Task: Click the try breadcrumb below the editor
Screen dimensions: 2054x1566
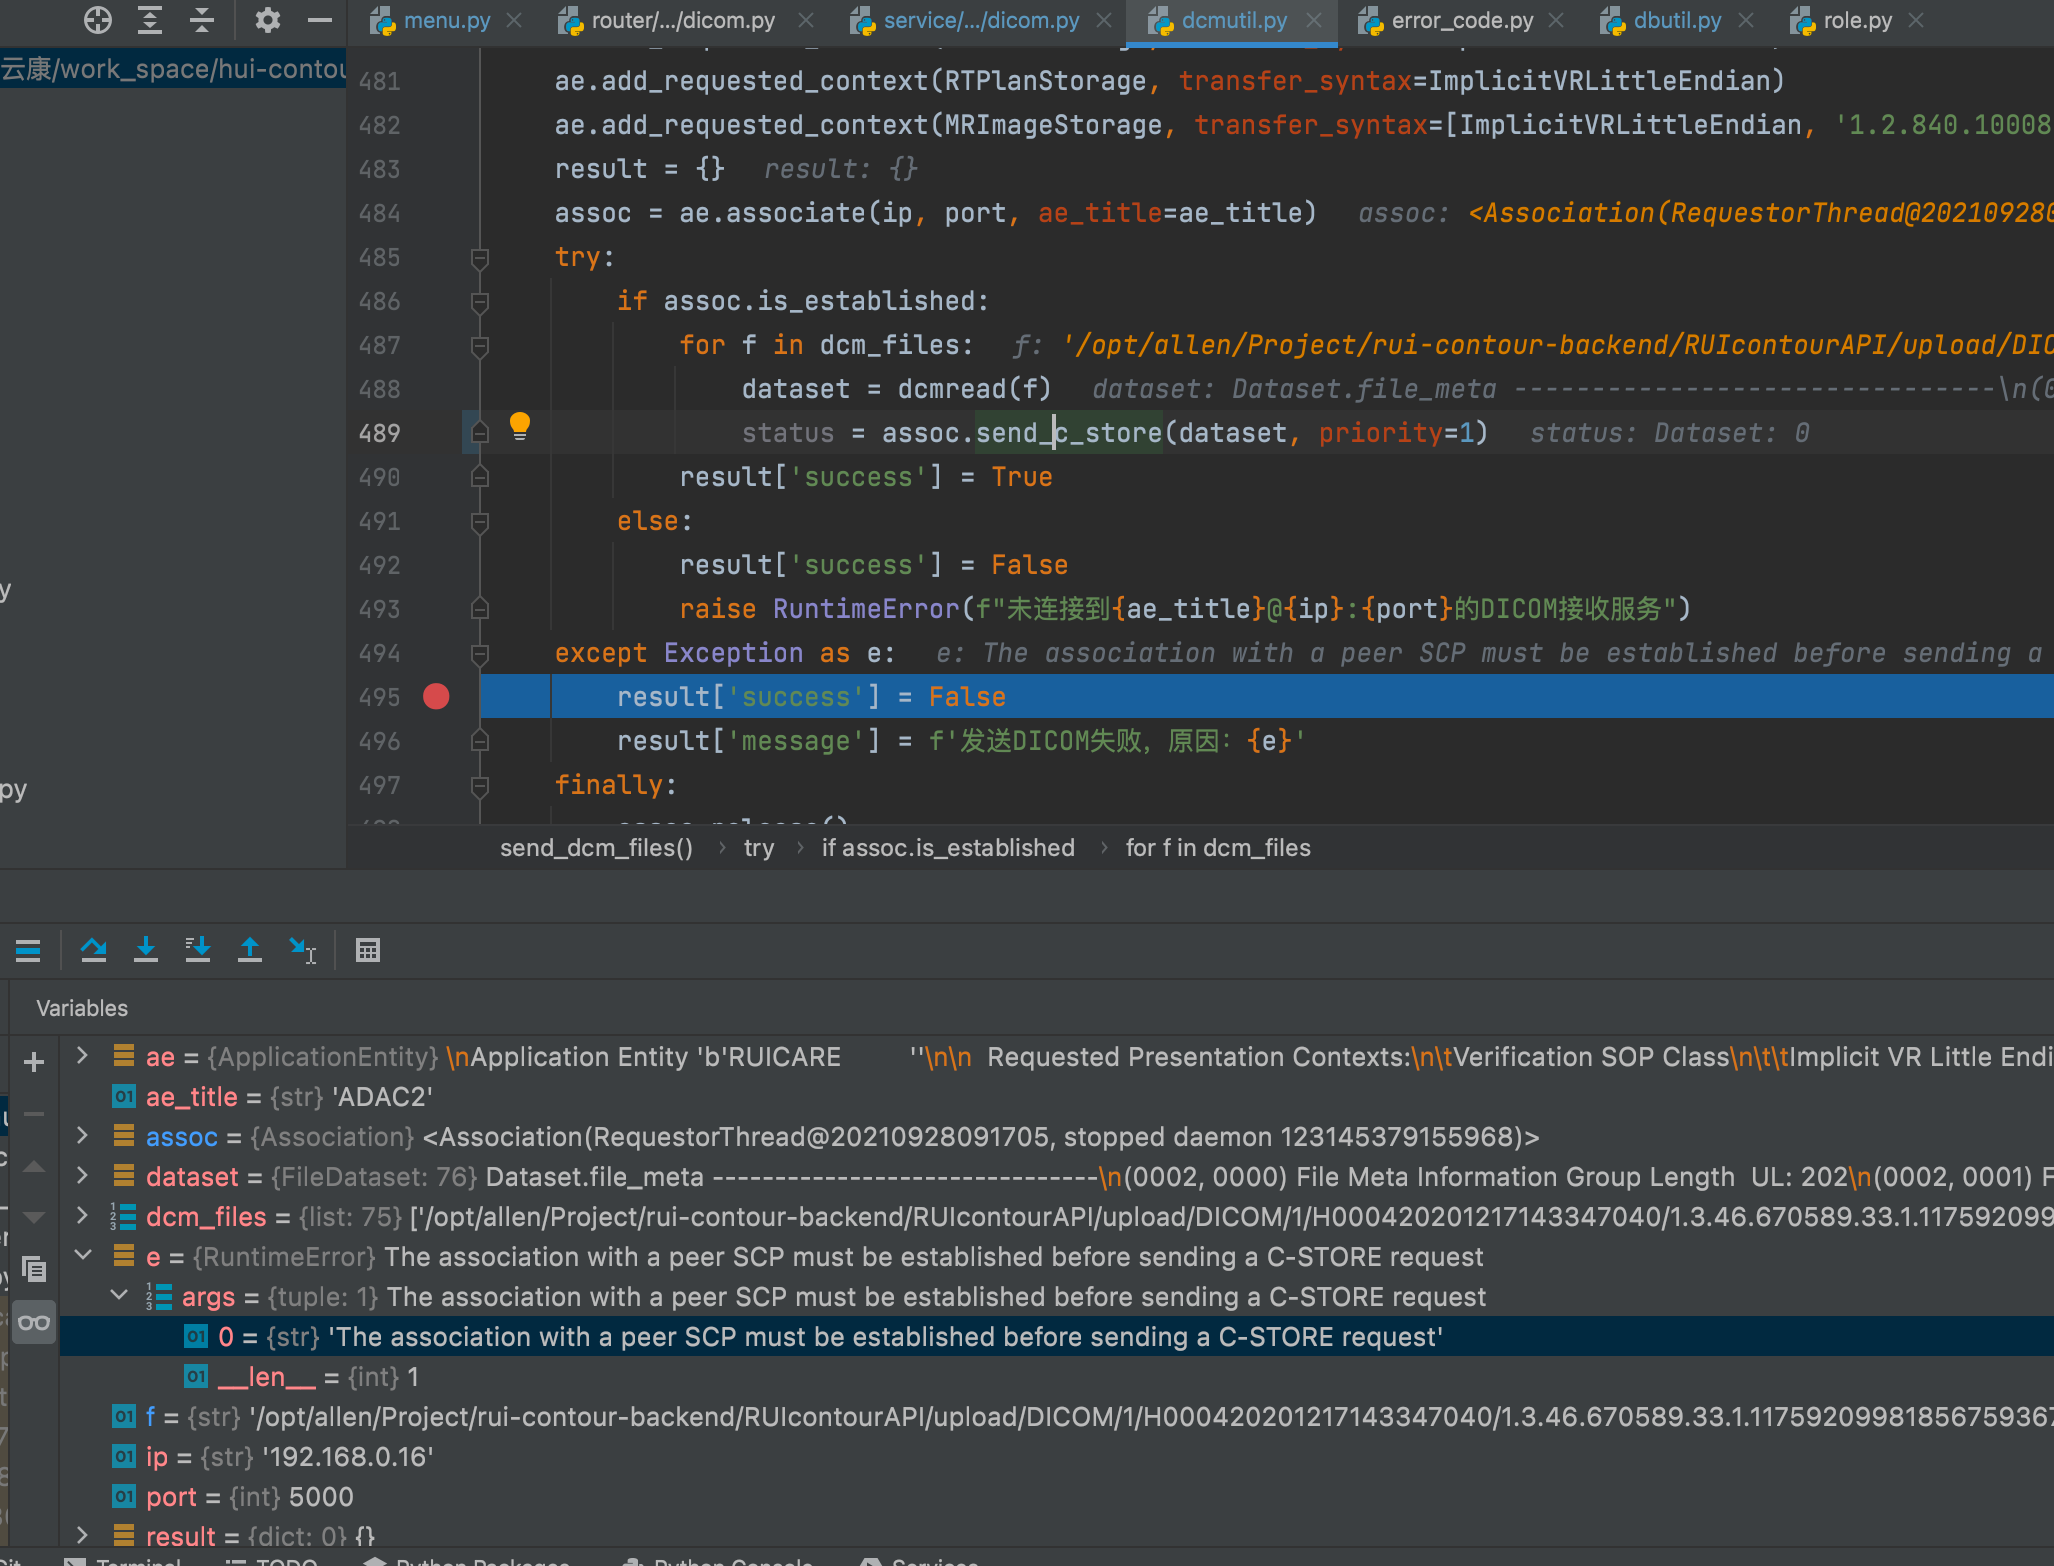Action: click(x=759, y=847)
